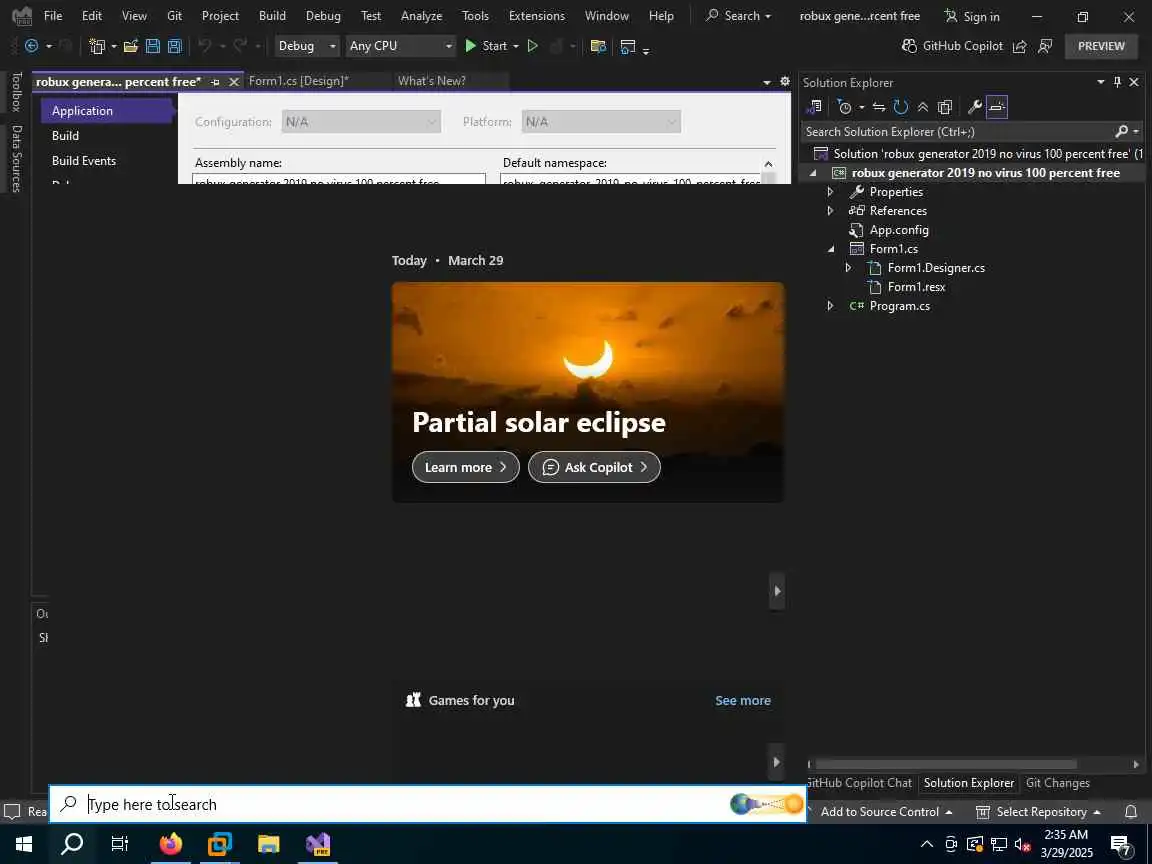Viewport: 1152px width, 864px height.
Task: Click the PREVIEW button
Action: [x=1101, y=46]
